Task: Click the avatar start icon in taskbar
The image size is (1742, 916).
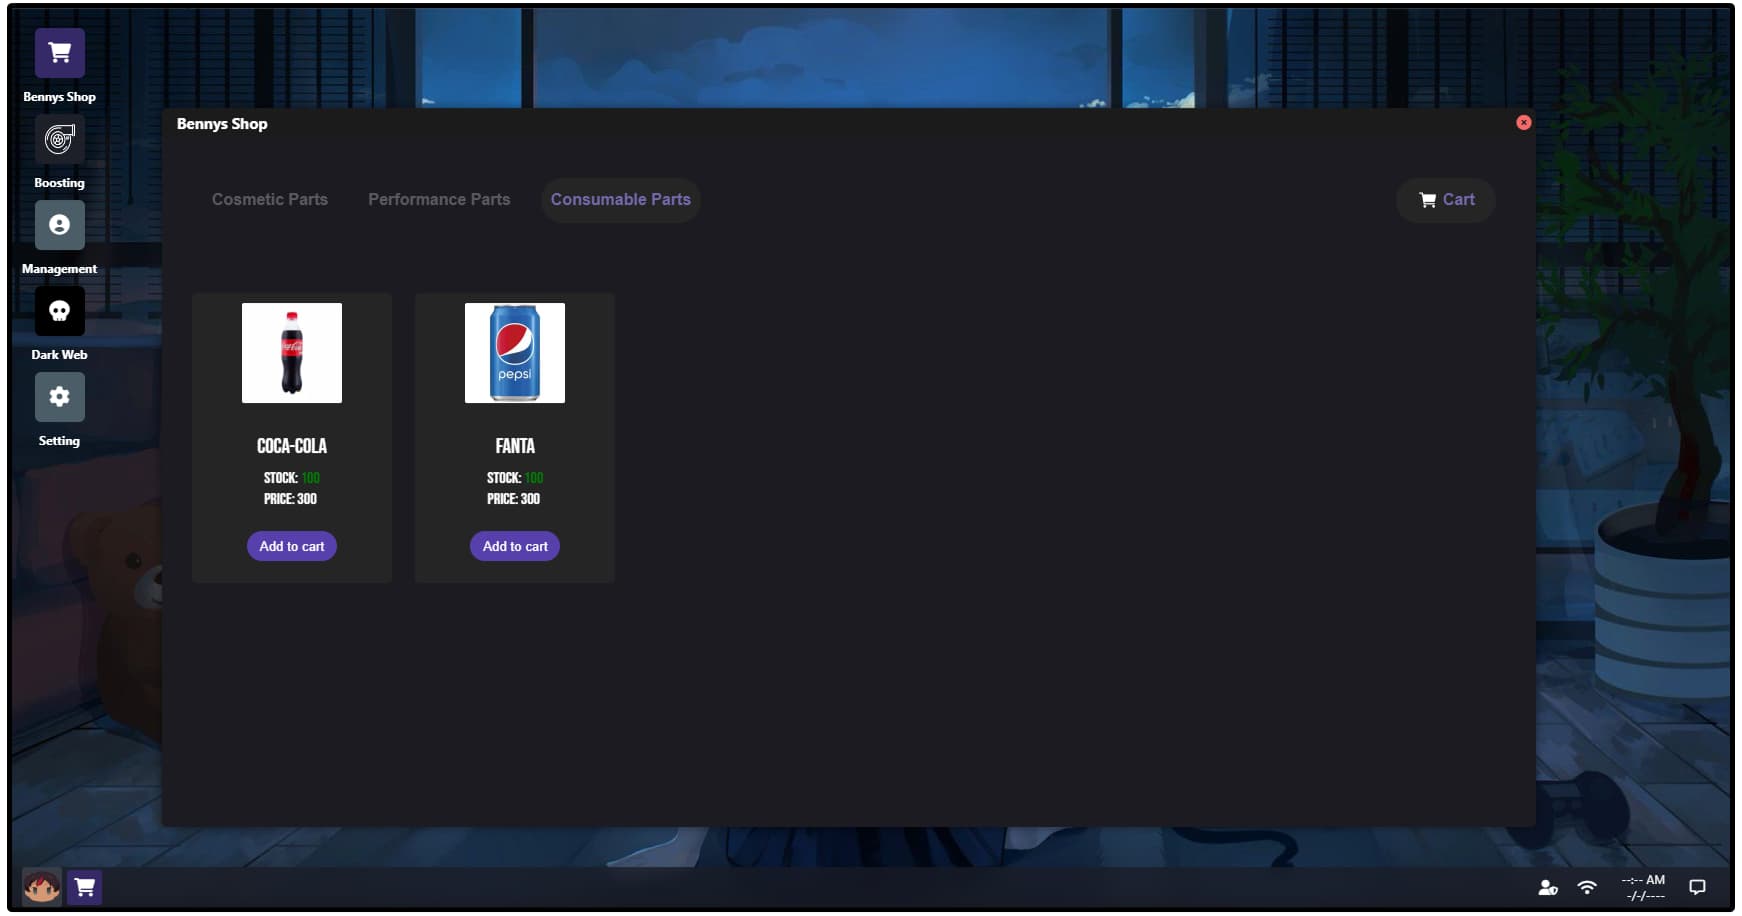Action: click(42, 887)
